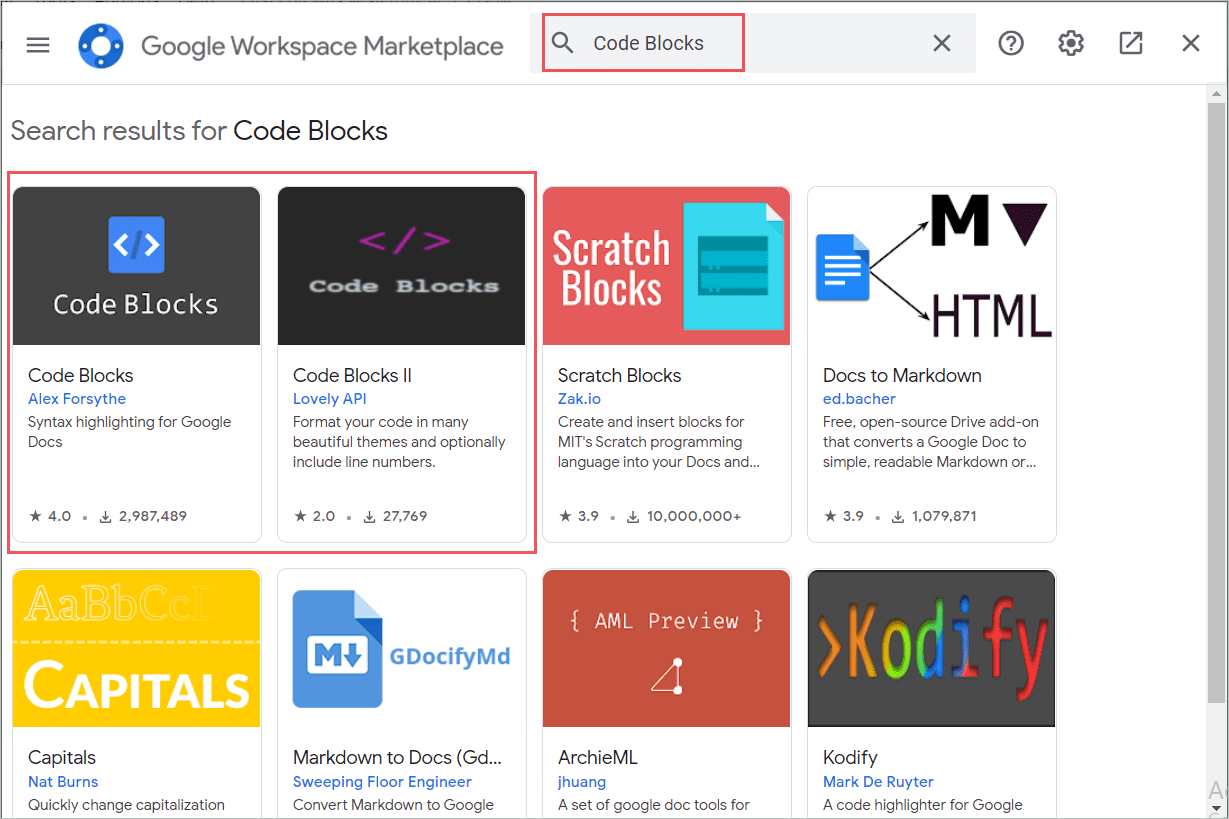
Task: Click the ArchieML app title
Action: tap(597, 758)
